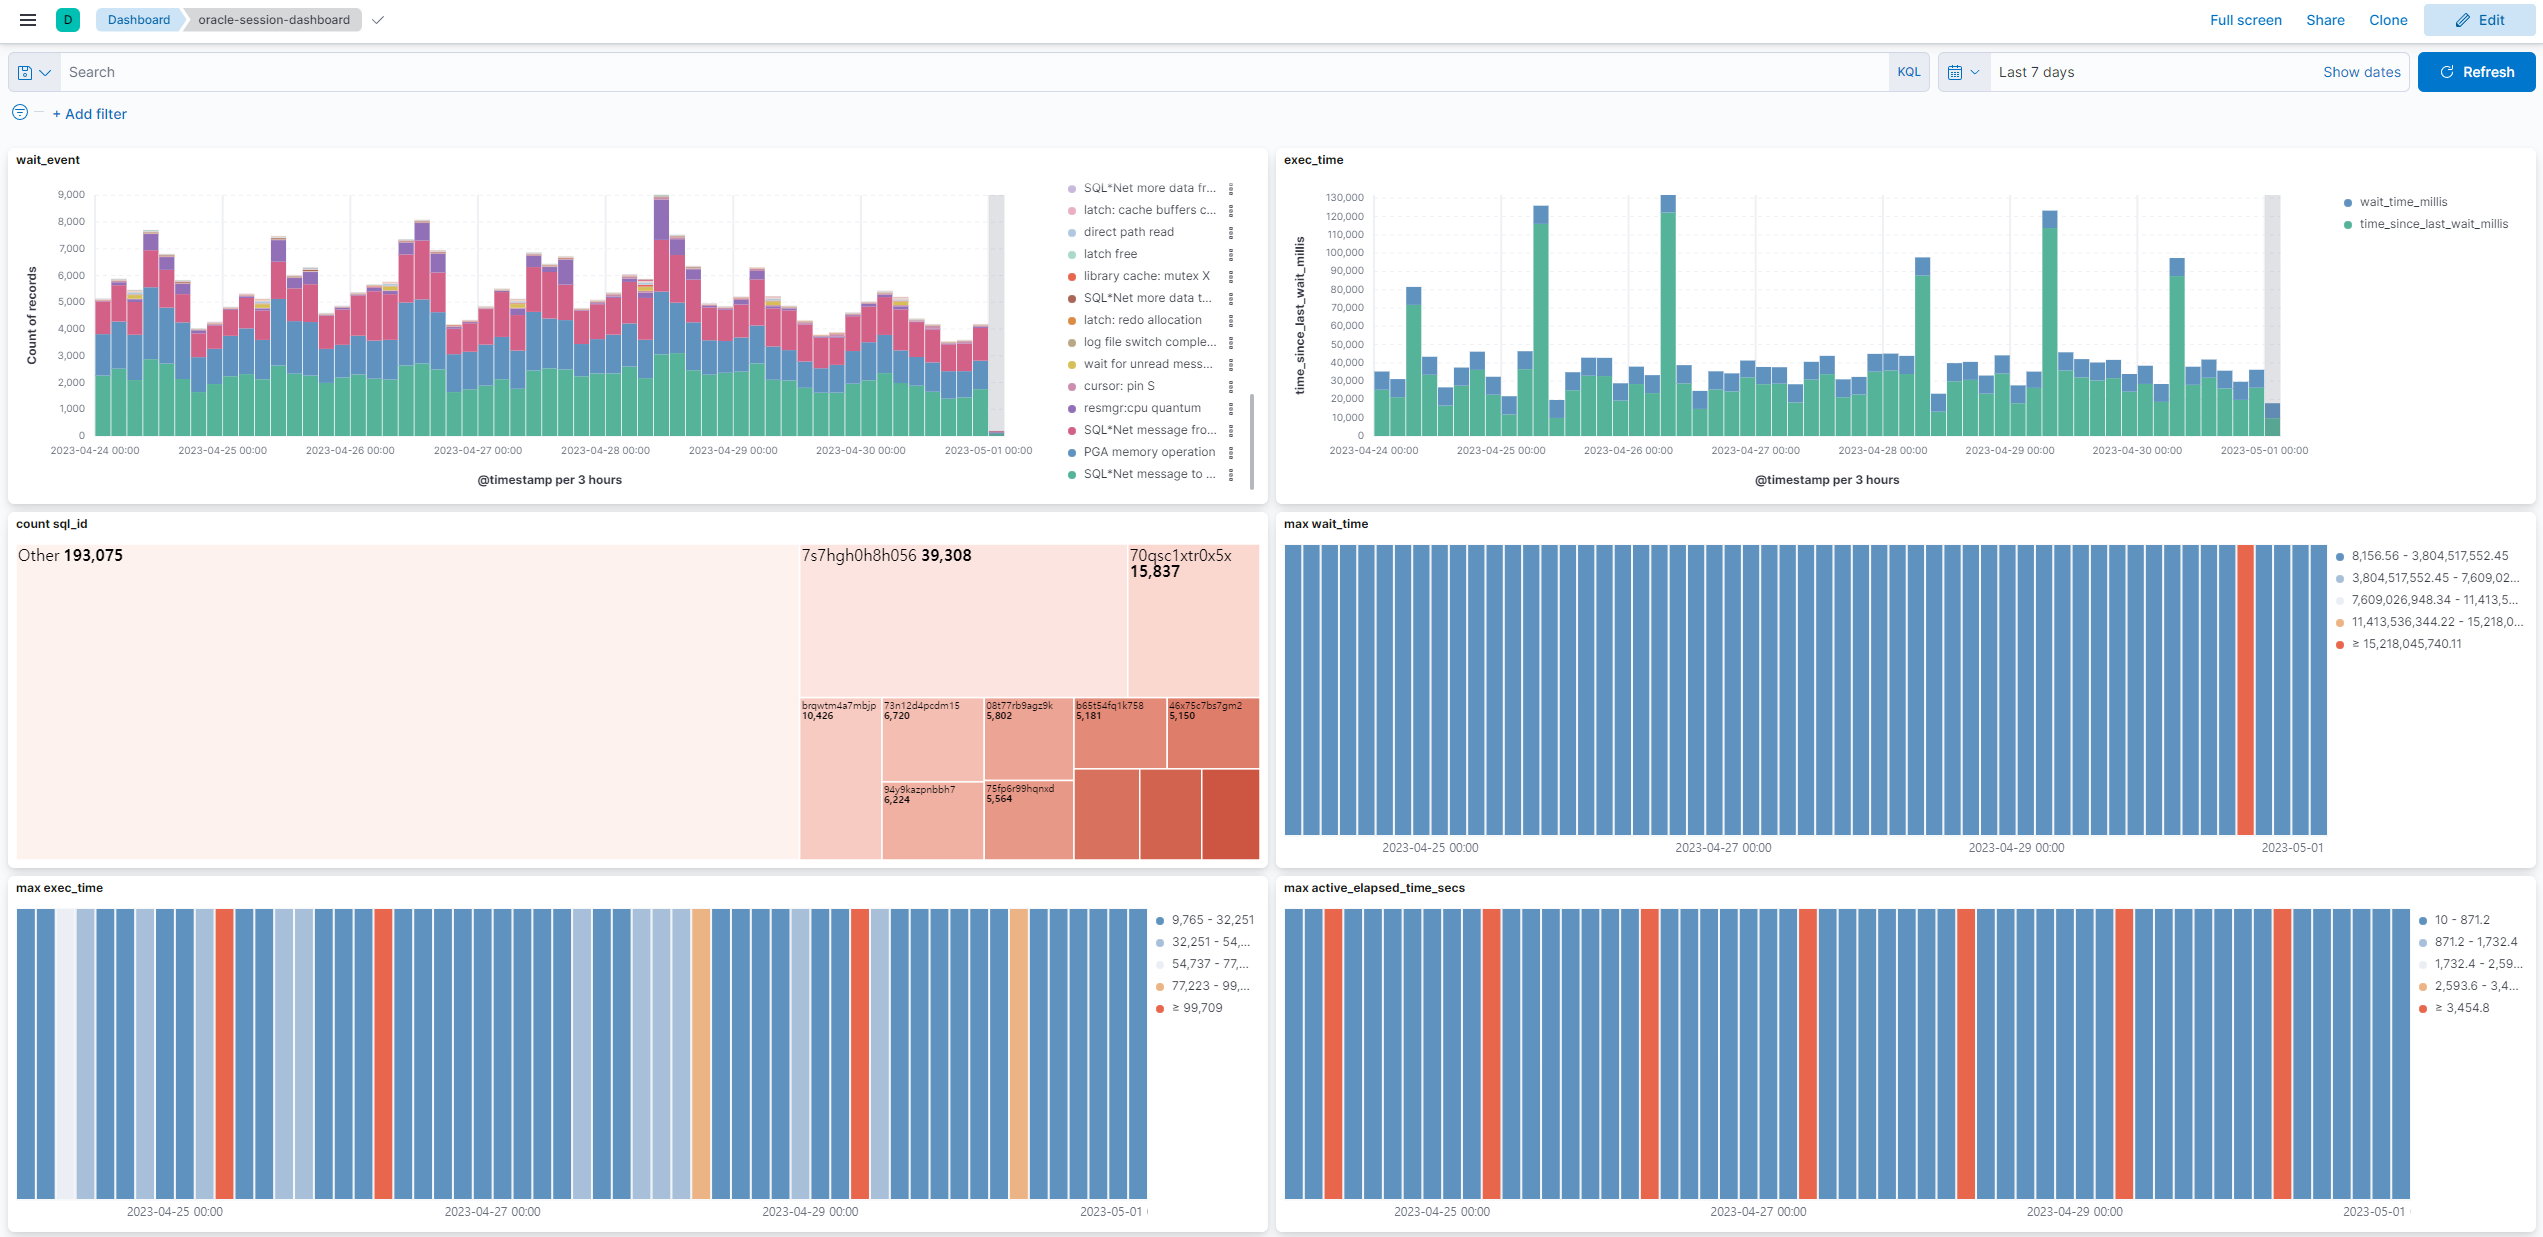The image size is (2543, 1237).
Task: Open the date range chevron next to calendar icon
Action: pyautogui.click(x=1975, y=71)
